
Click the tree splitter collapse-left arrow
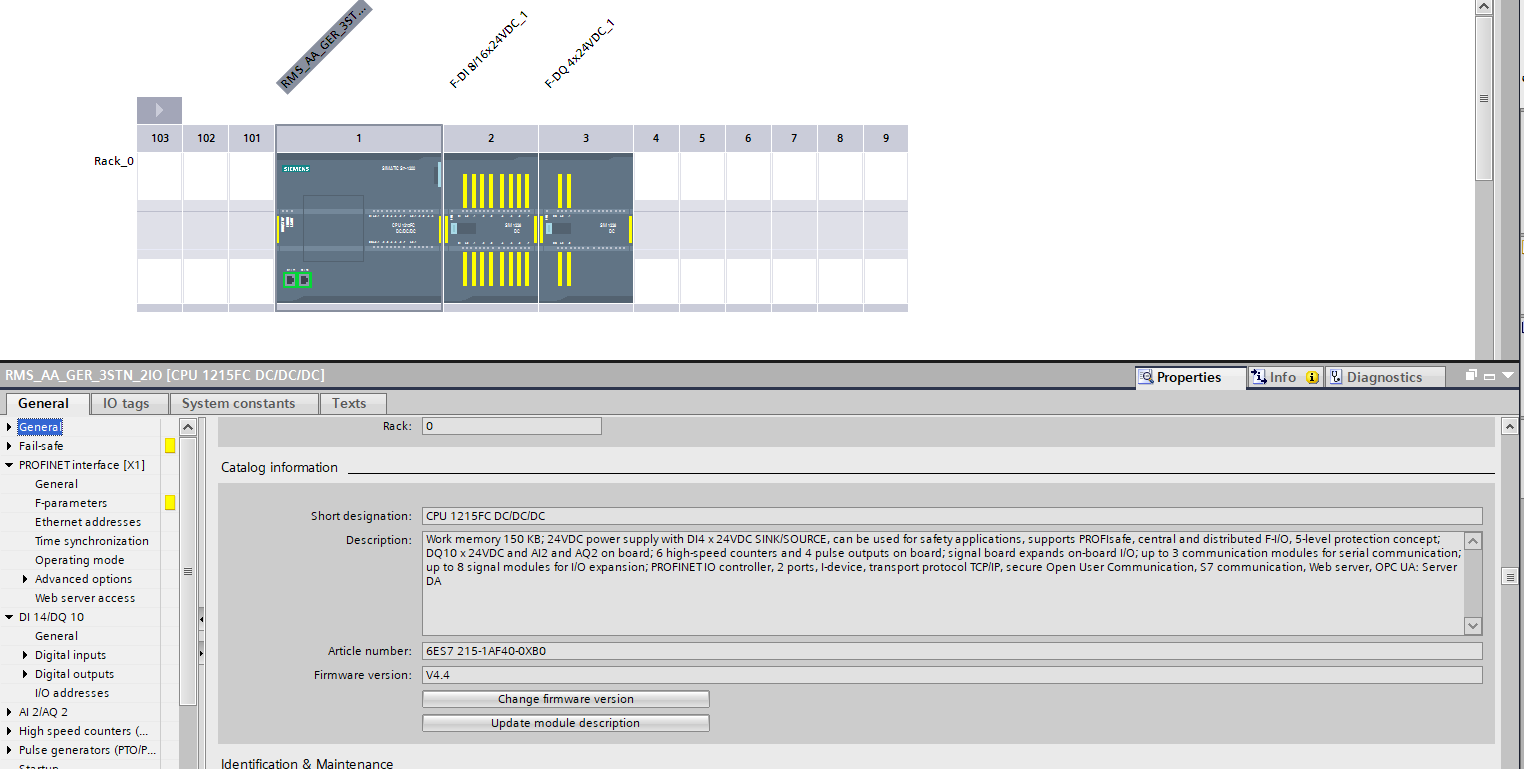[201, 620]
